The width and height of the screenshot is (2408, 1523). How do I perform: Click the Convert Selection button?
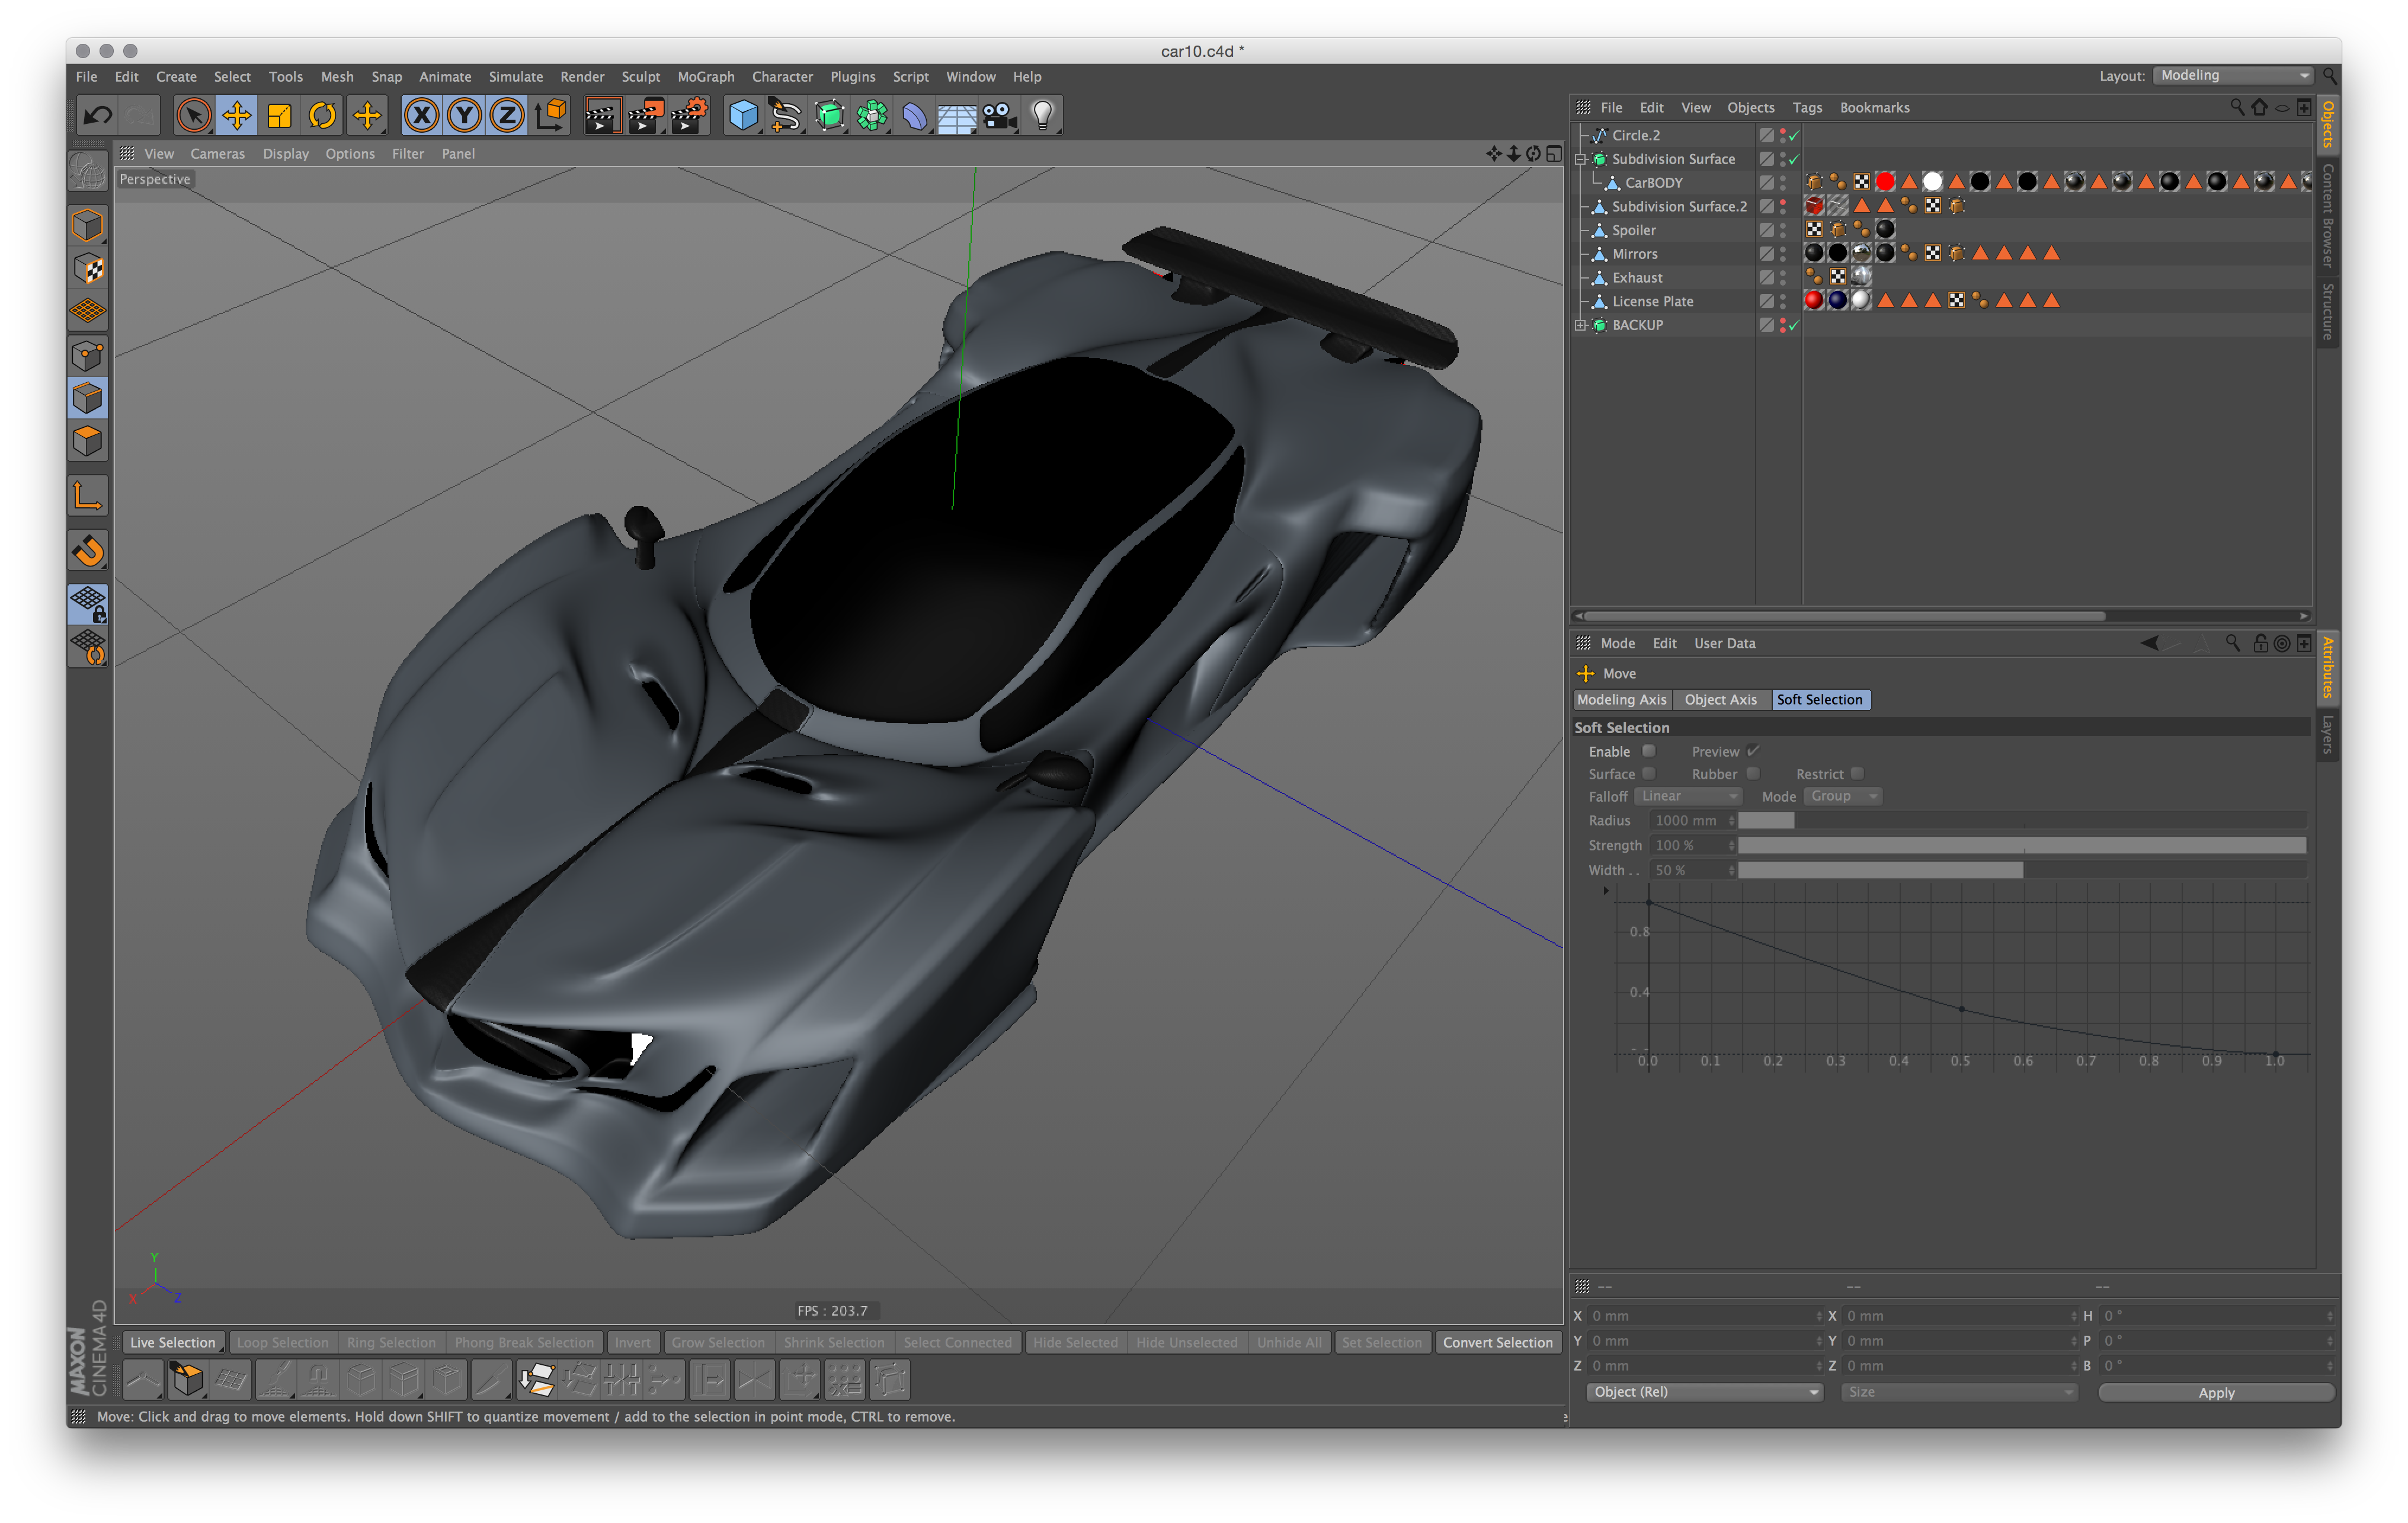click(x=1497, y=1342)
